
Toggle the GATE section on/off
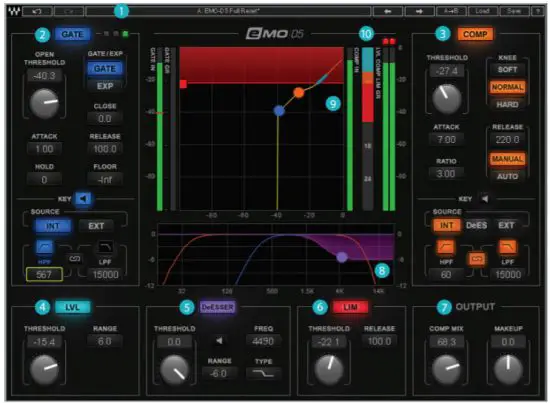73,34
